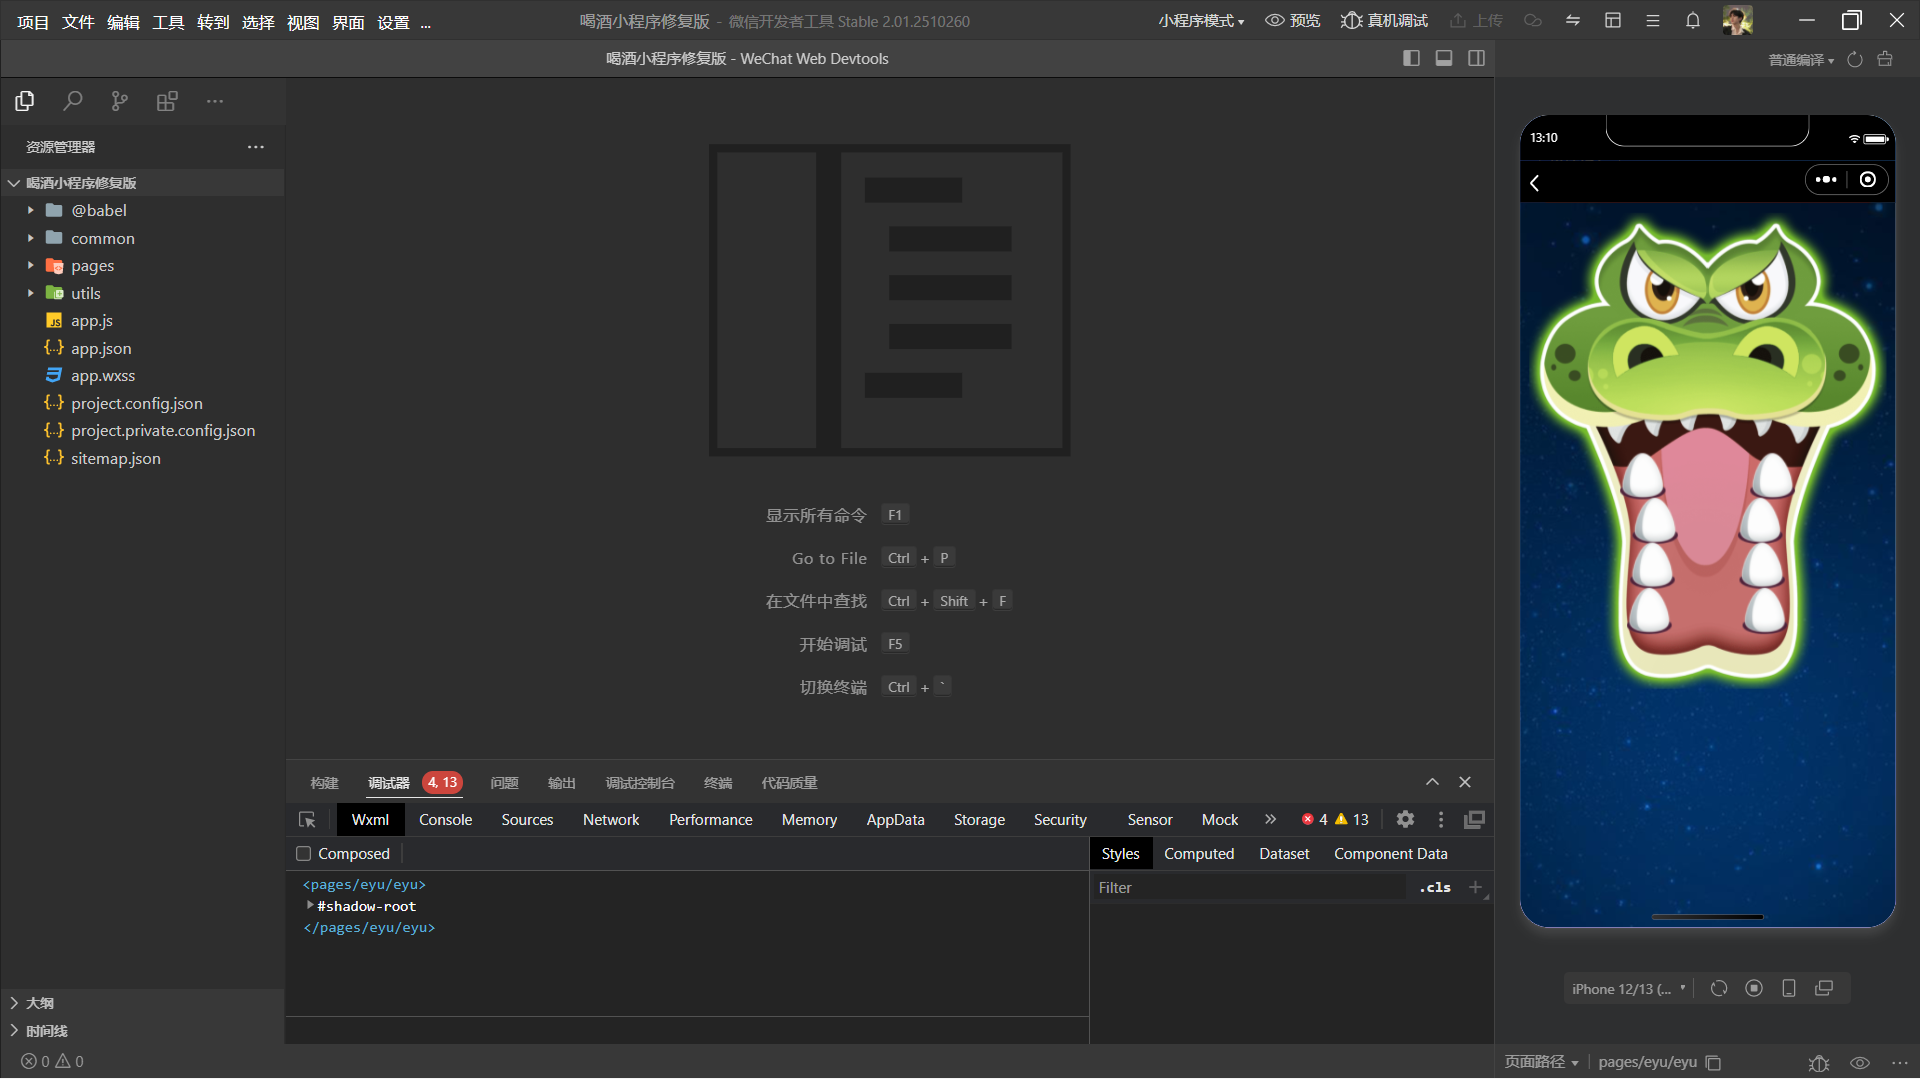Click the simulator stop icon
Screen dimensions: 1920x1079
tap(1754, 989)
